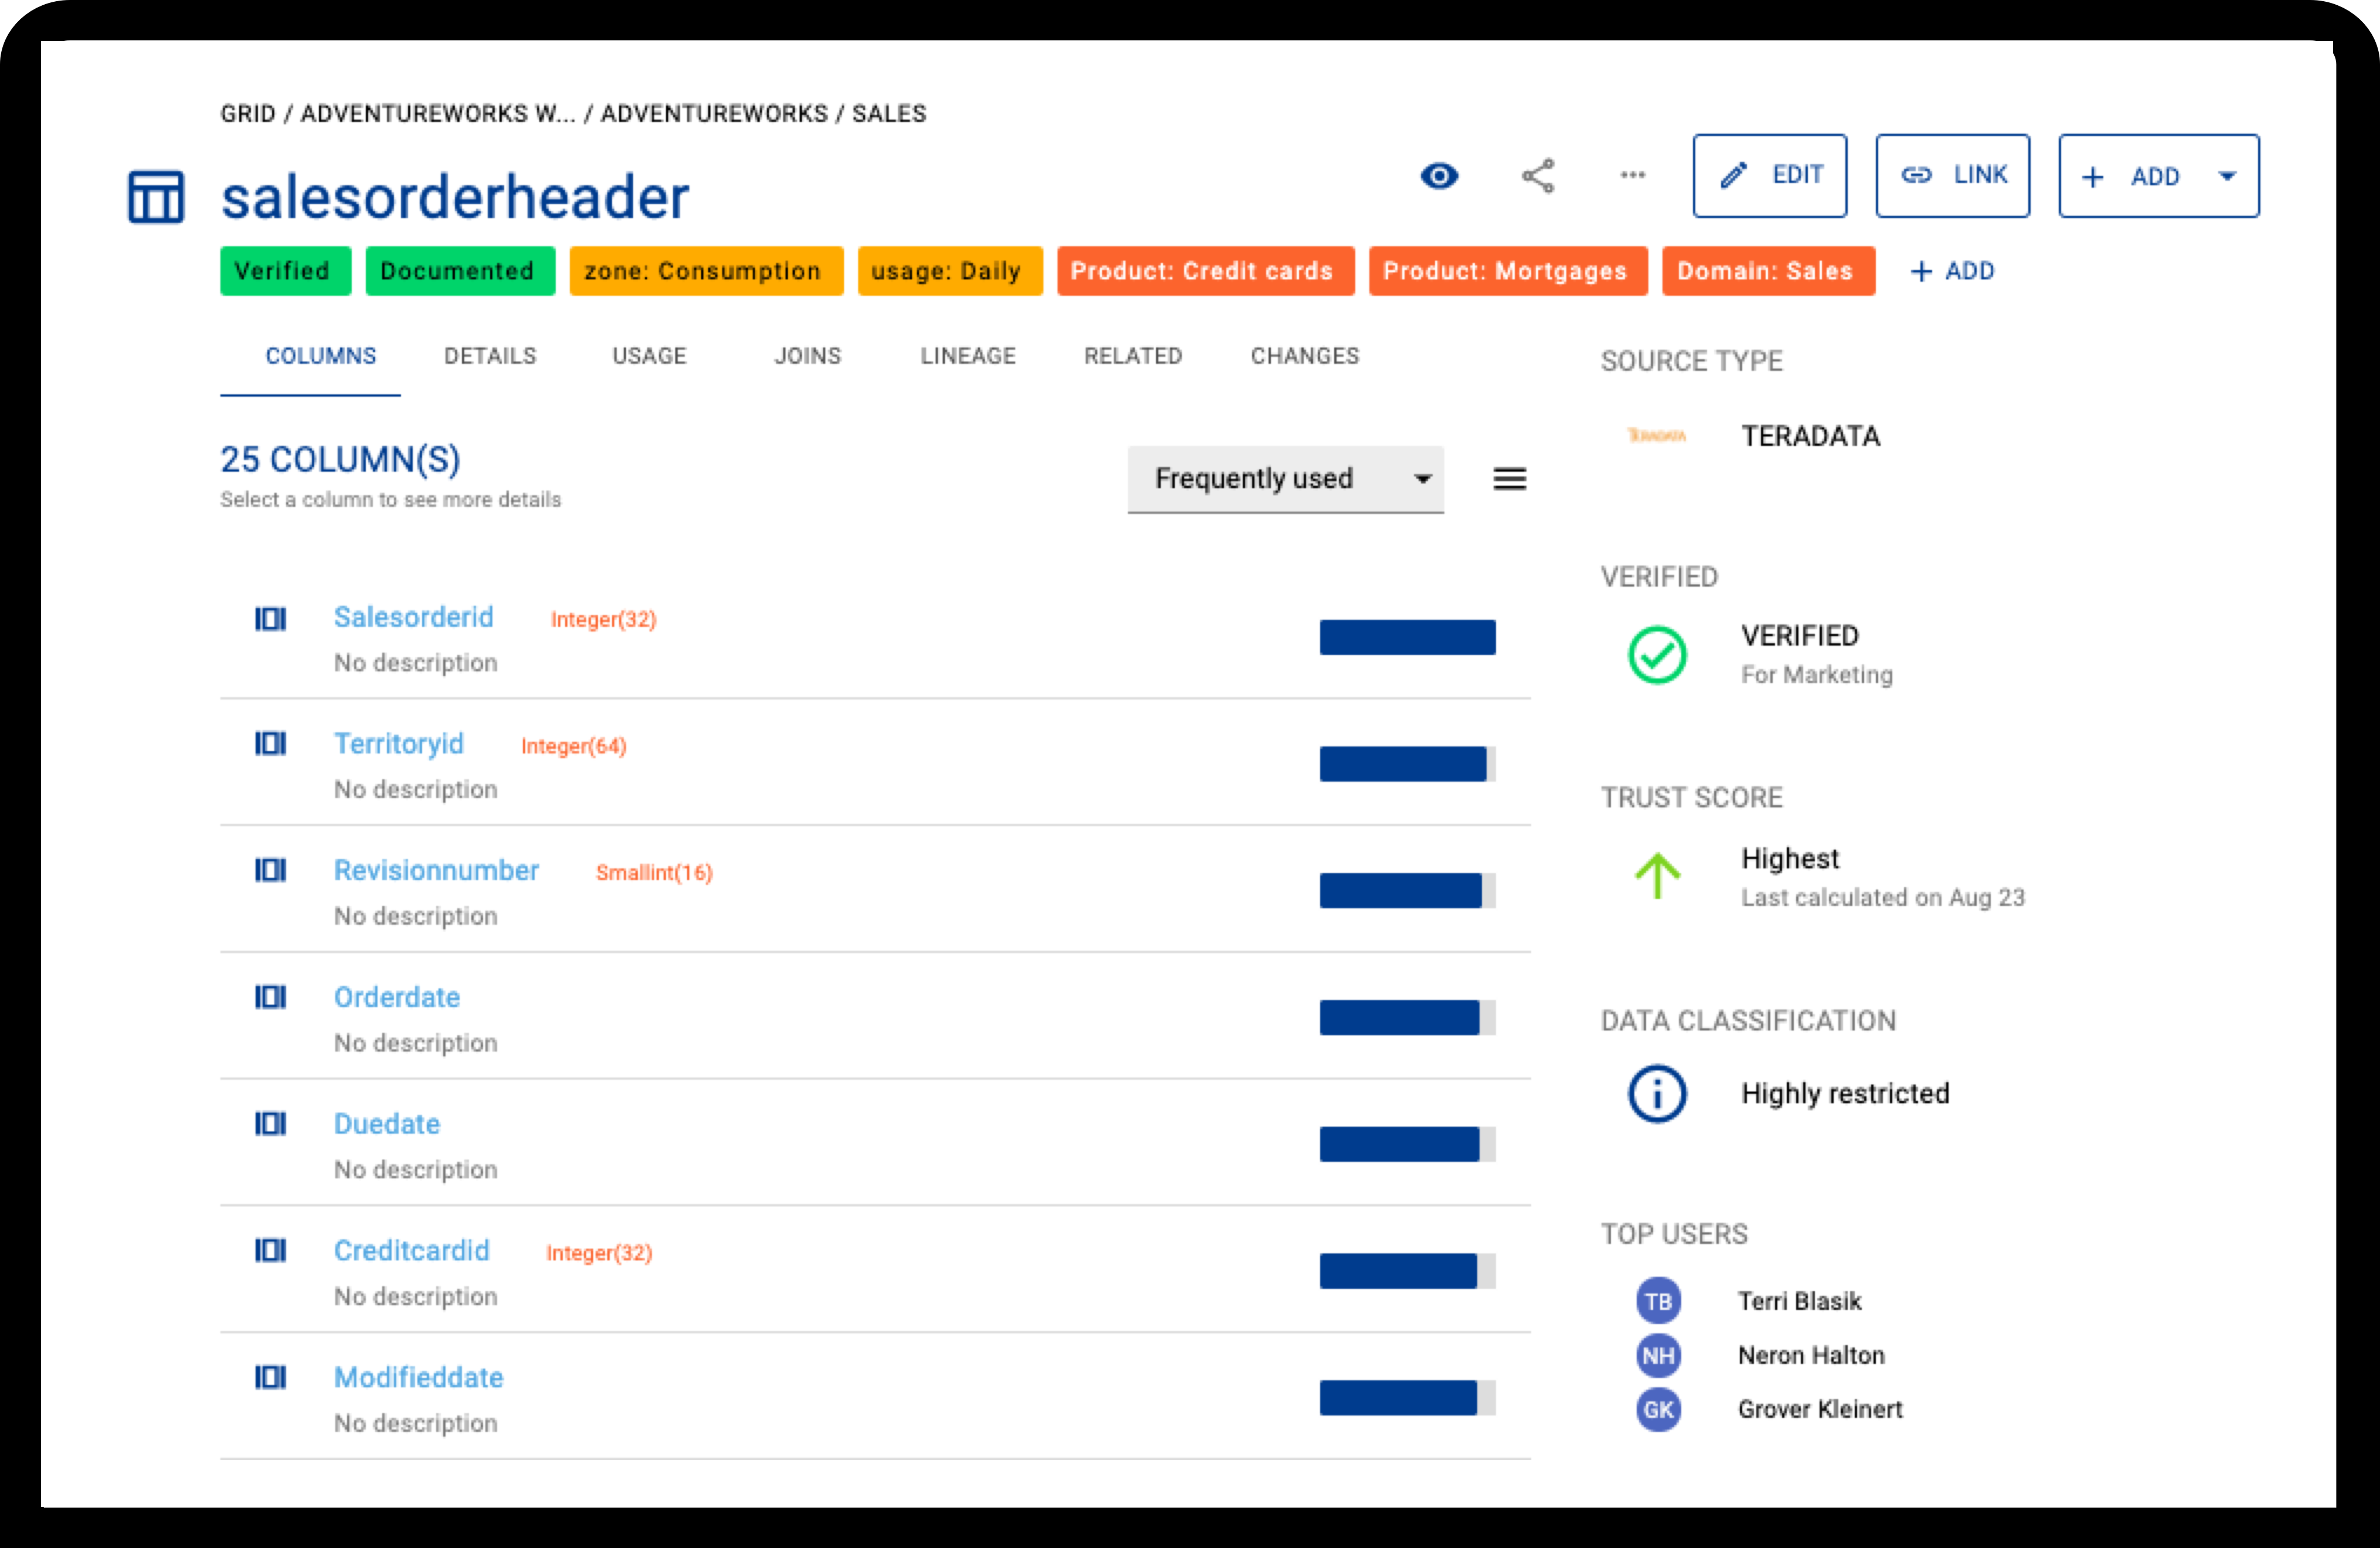The height and width of the screenshot is (1548, 2380).
Task: Click the table icon beside salesorderheader
Action: click(156, 197)
